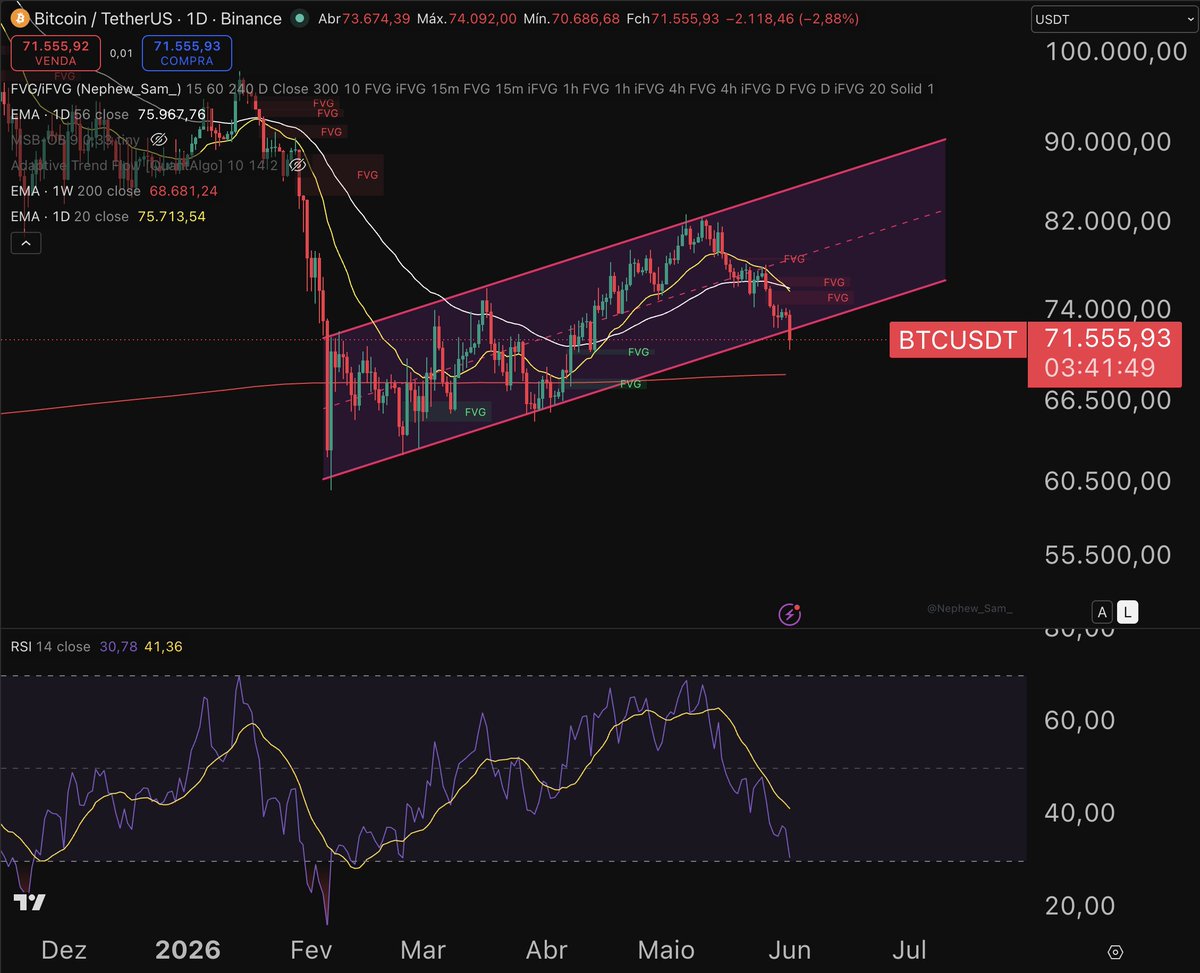Open the Bitcoin / TetherUS symbol title
Viewport: 1200px width, 973px height.
click(x=158, y=18)
